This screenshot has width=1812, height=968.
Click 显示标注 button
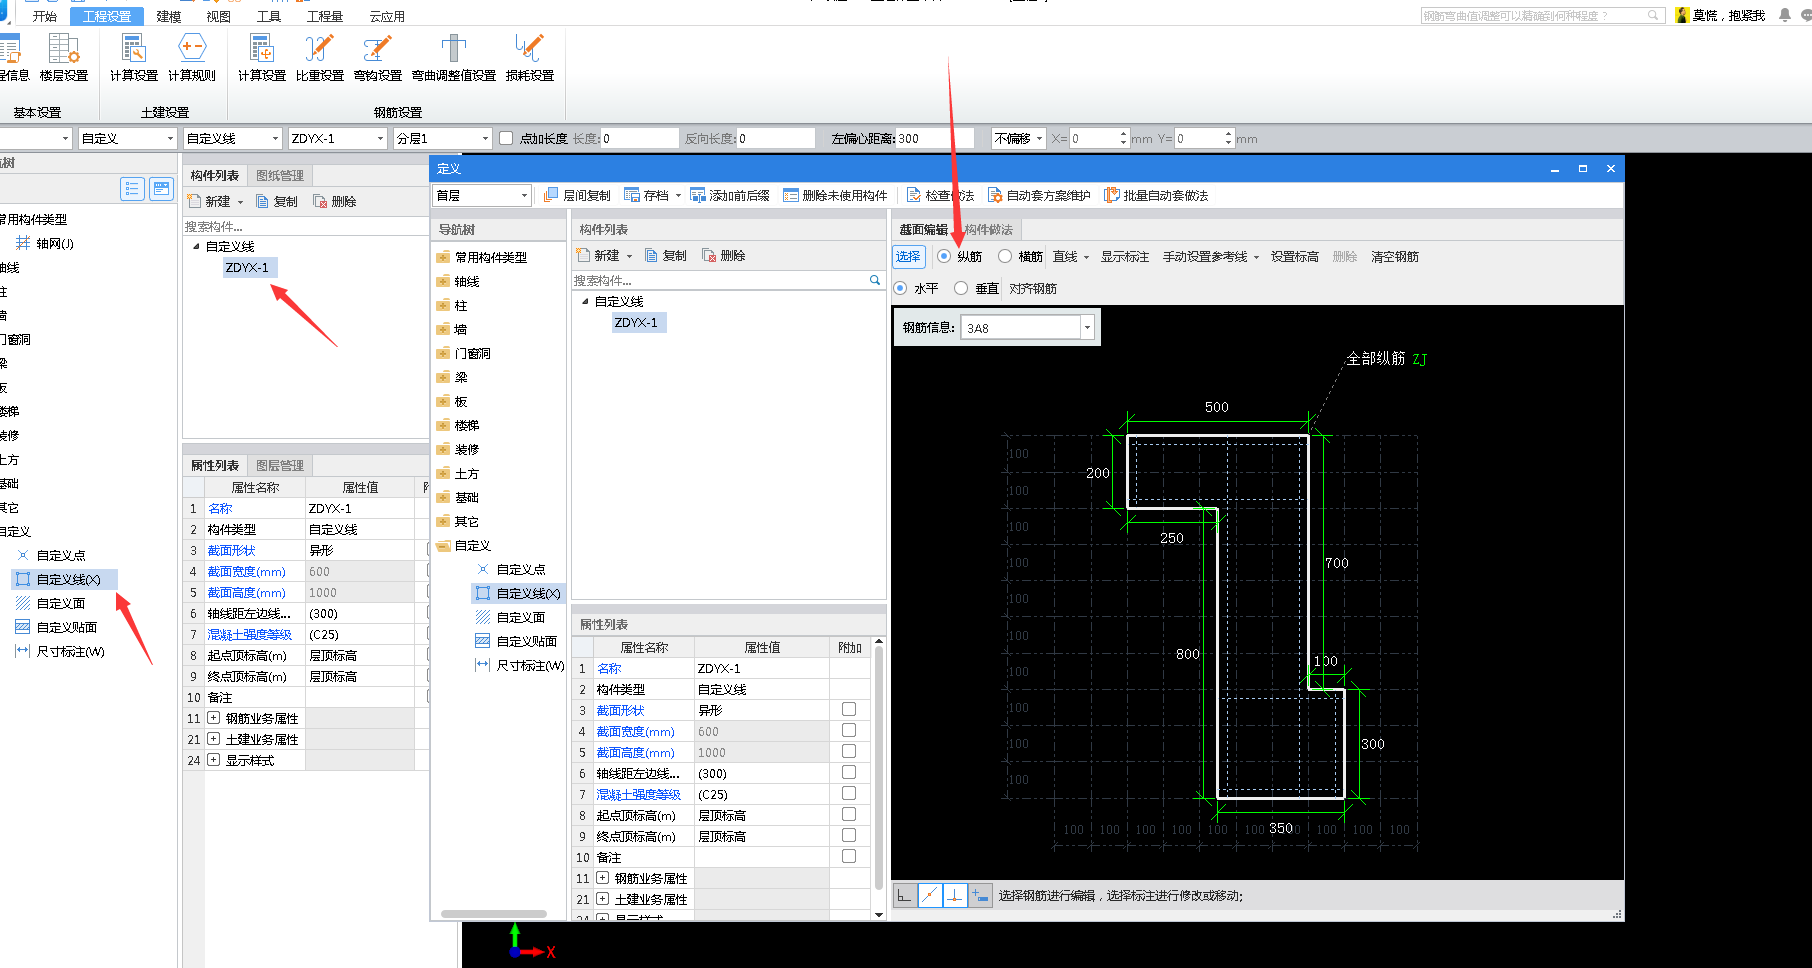pos(1125,257)
